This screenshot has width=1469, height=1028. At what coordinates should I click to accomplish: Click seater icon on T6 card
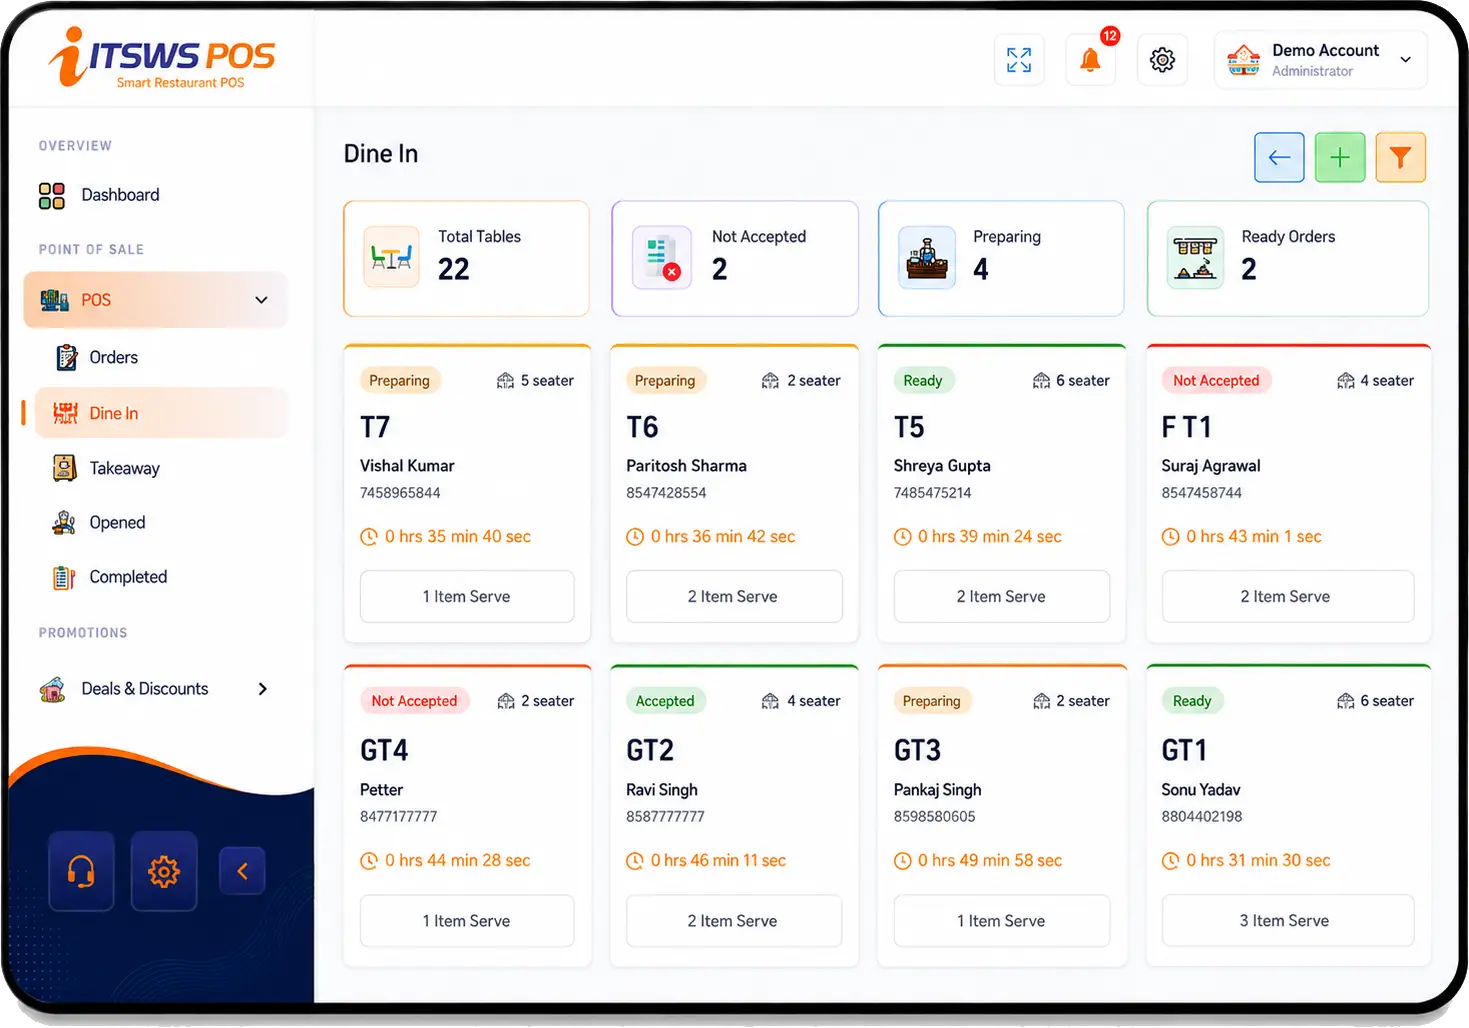[770, 381]
